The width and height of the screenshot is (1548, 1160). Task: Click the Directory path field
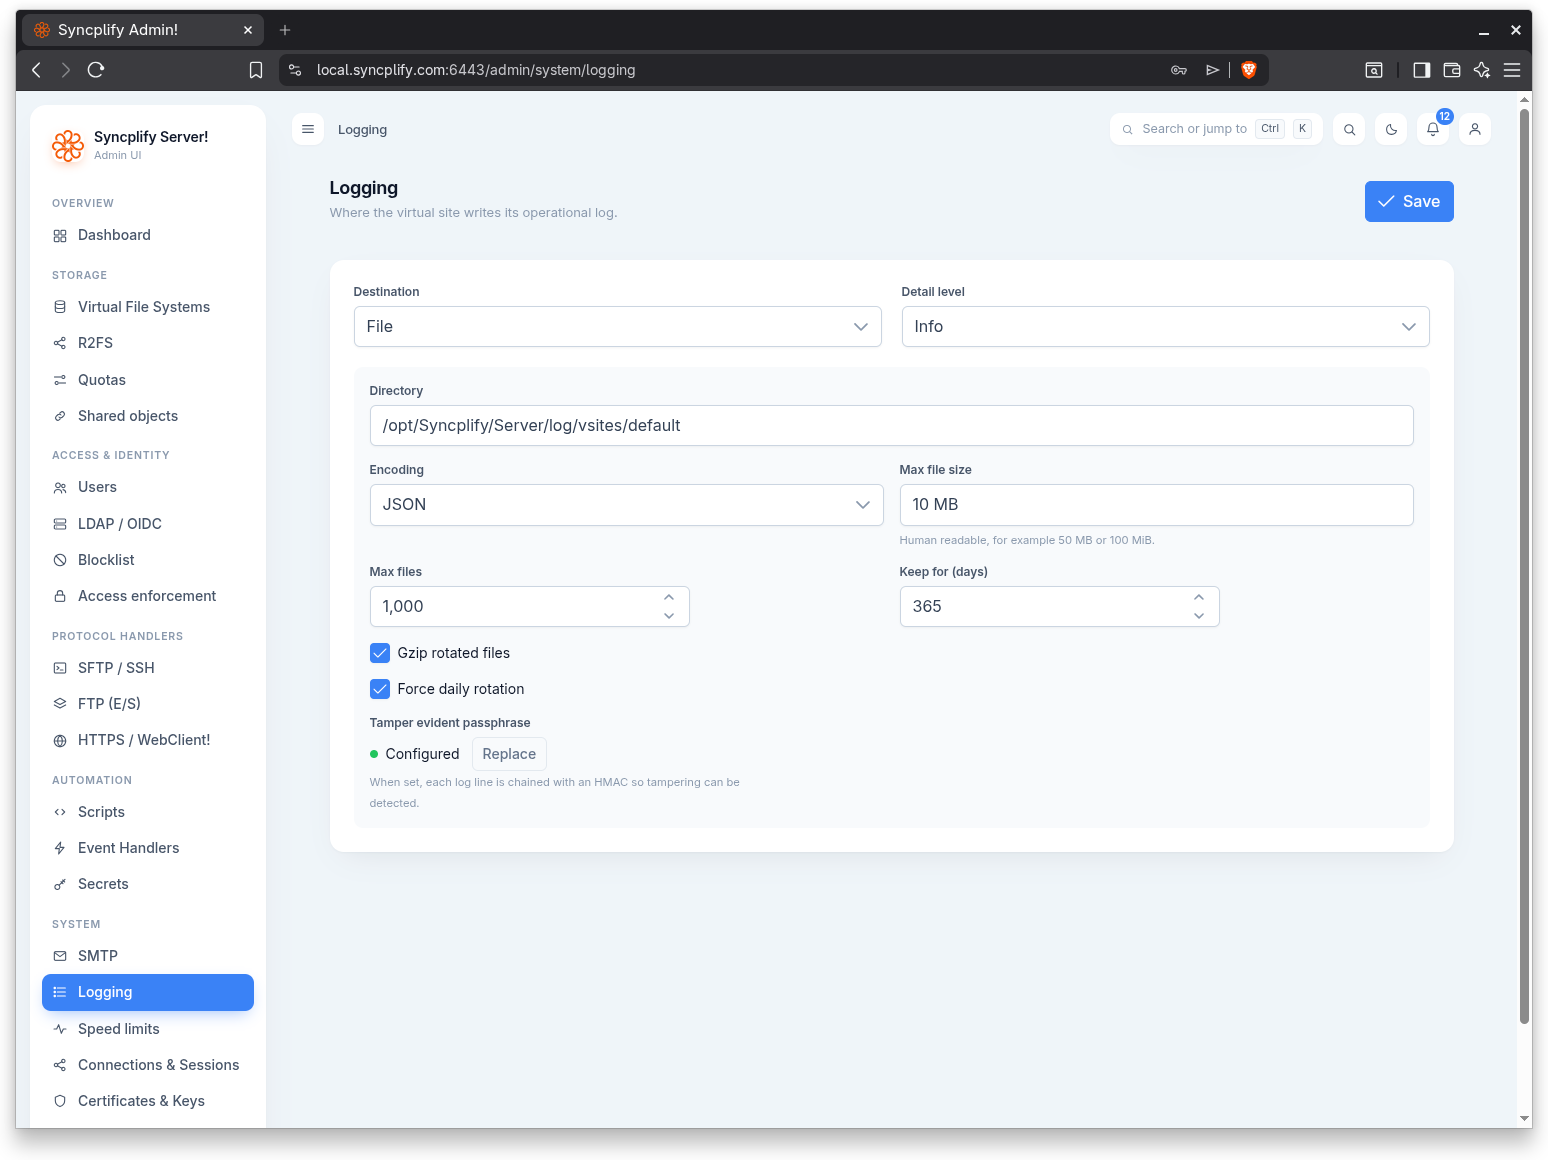[891, 426]
